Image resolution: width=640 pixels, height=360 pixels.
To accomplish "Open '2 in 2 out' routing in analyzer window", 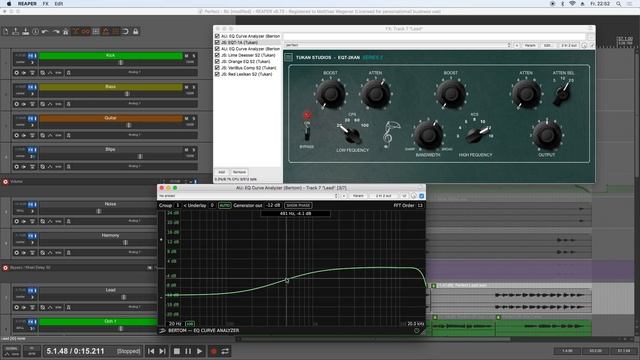I will pyautogui.click(x=383, y=196).
